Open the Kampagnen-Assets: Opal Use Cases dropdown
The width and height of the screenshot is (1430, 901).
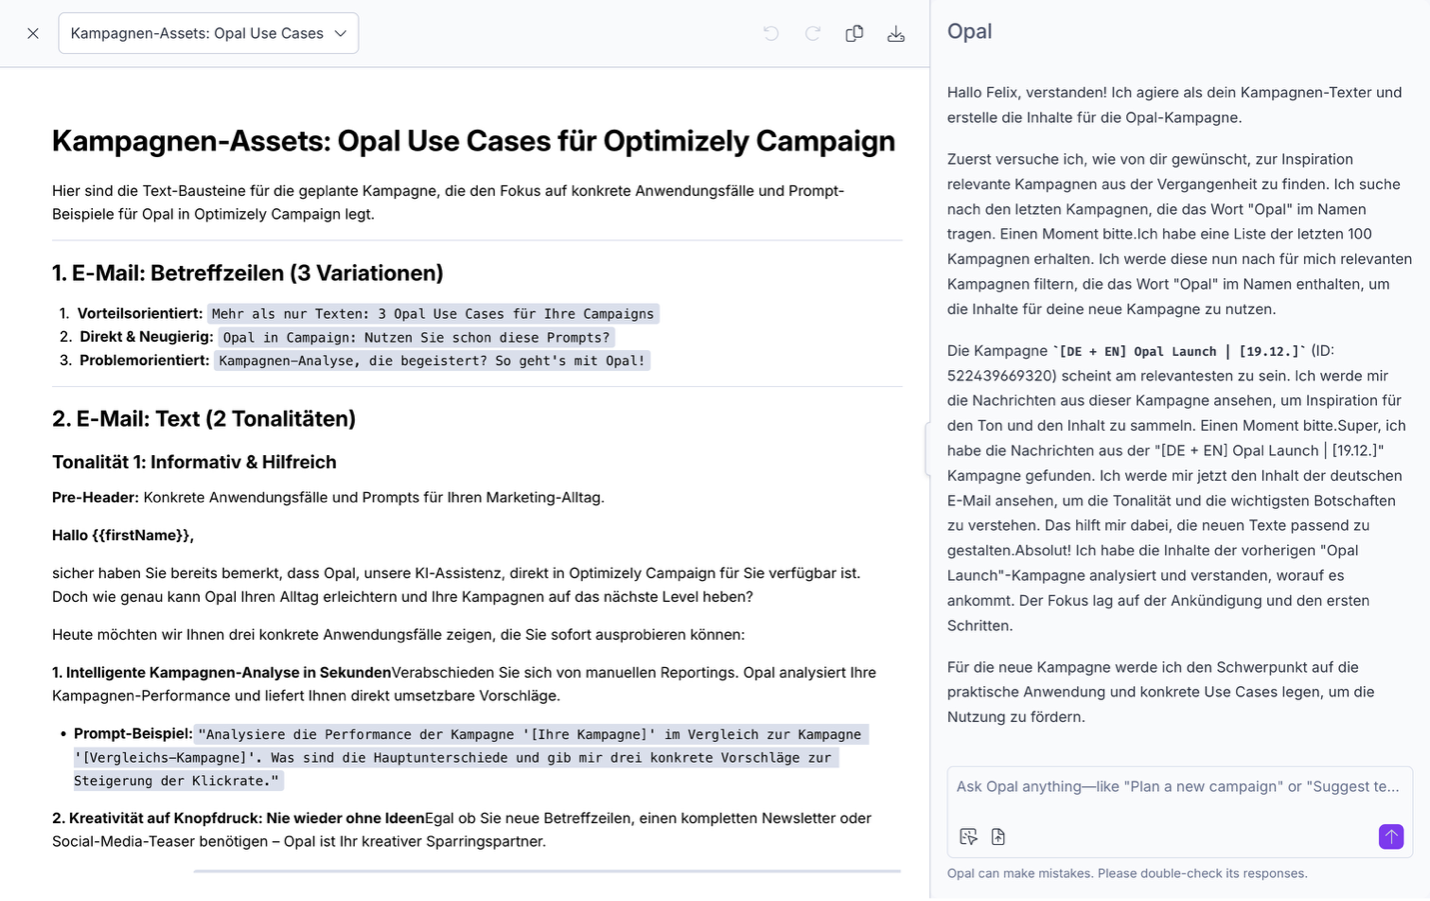coord(208,33)
